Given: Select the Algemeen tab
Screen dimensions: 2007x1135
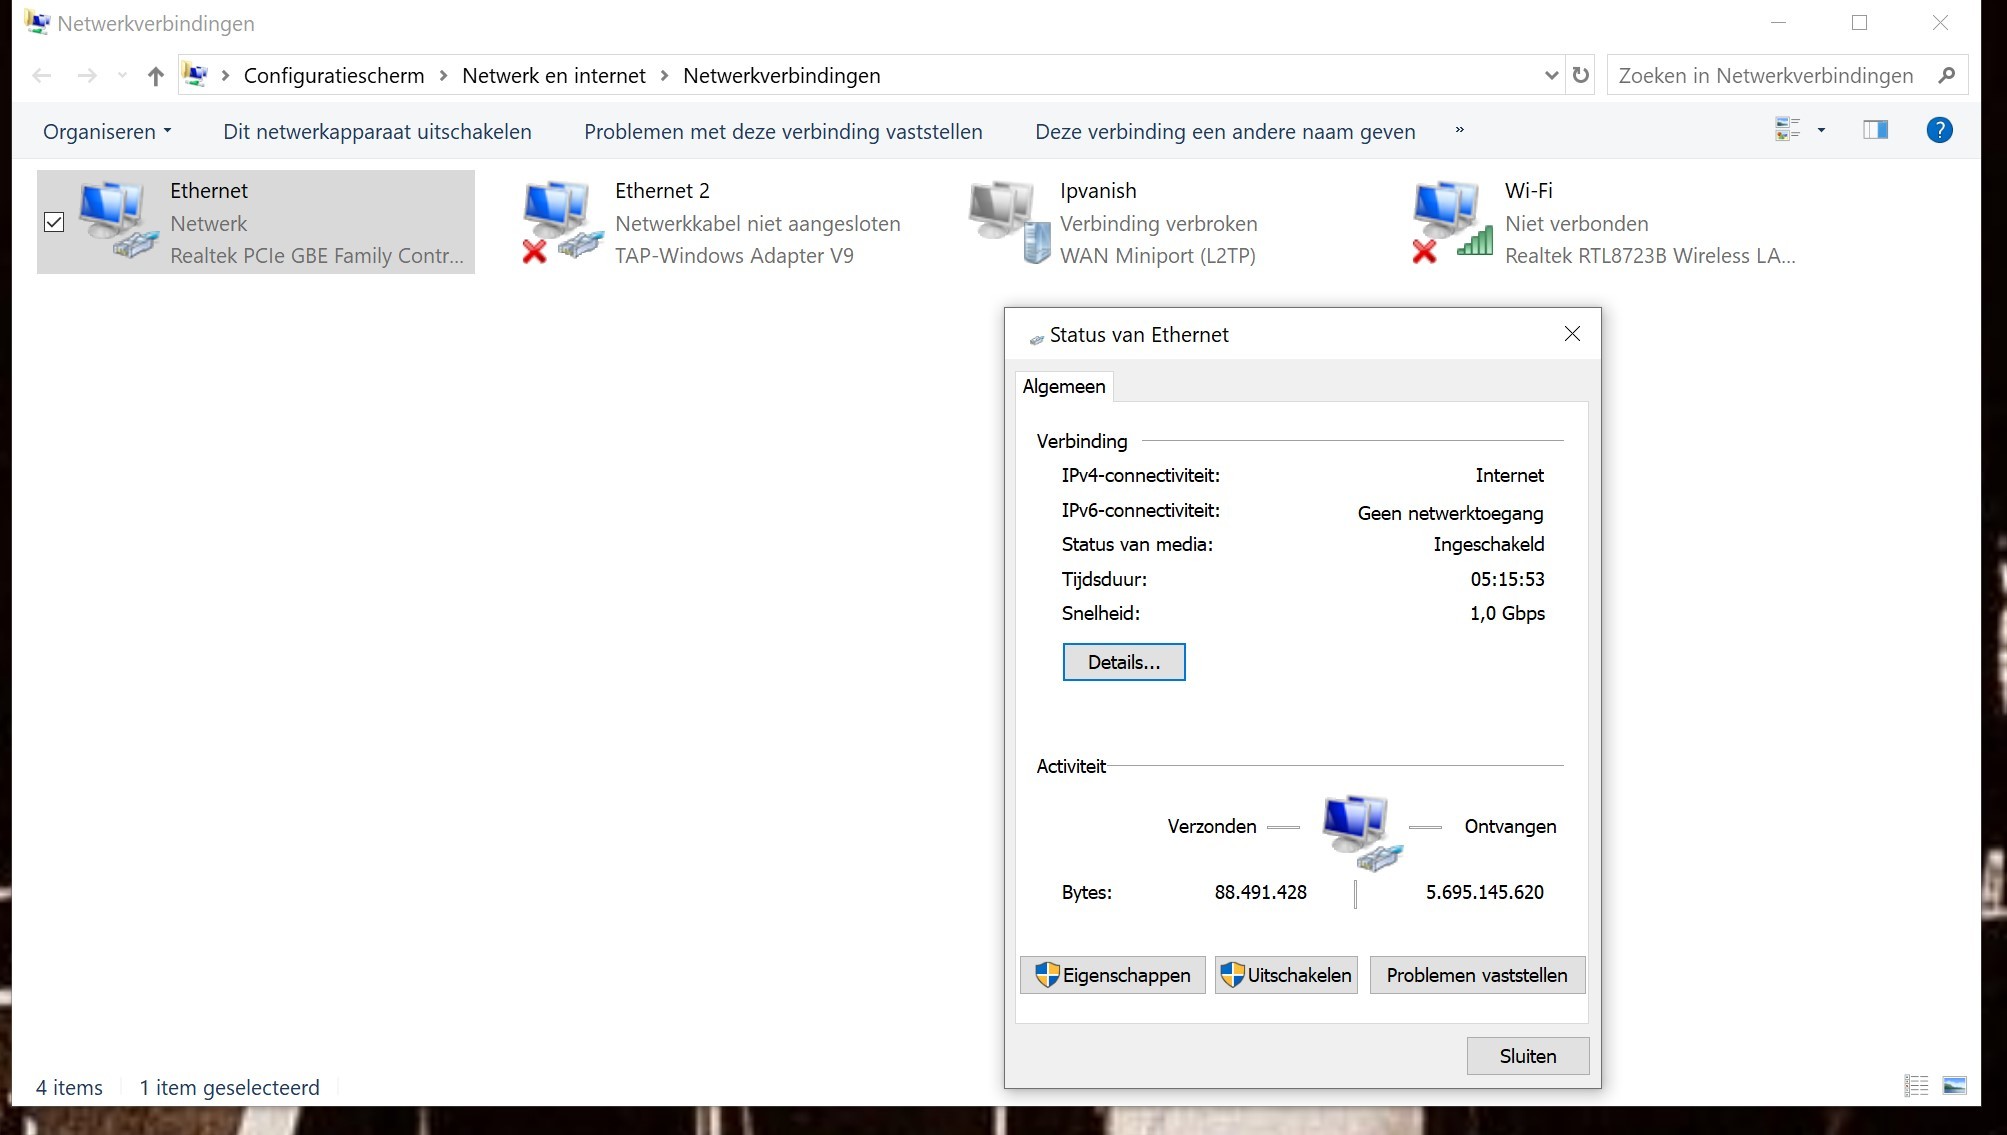Looking at the screenshot, I should click(1063, 387).
